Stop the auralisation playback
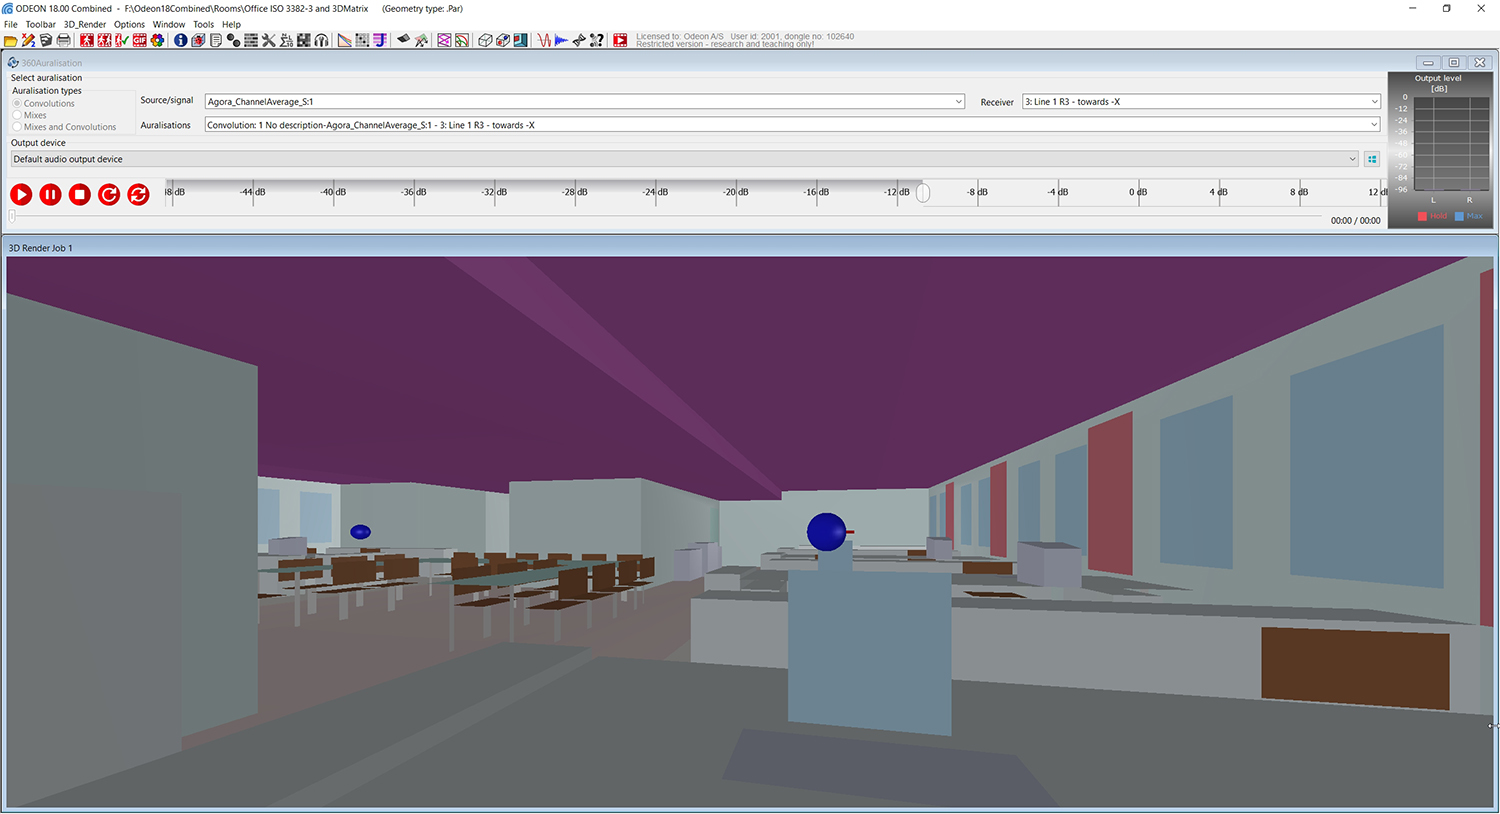This screenshot has height=814, width=1500. [x=80, y=194]
